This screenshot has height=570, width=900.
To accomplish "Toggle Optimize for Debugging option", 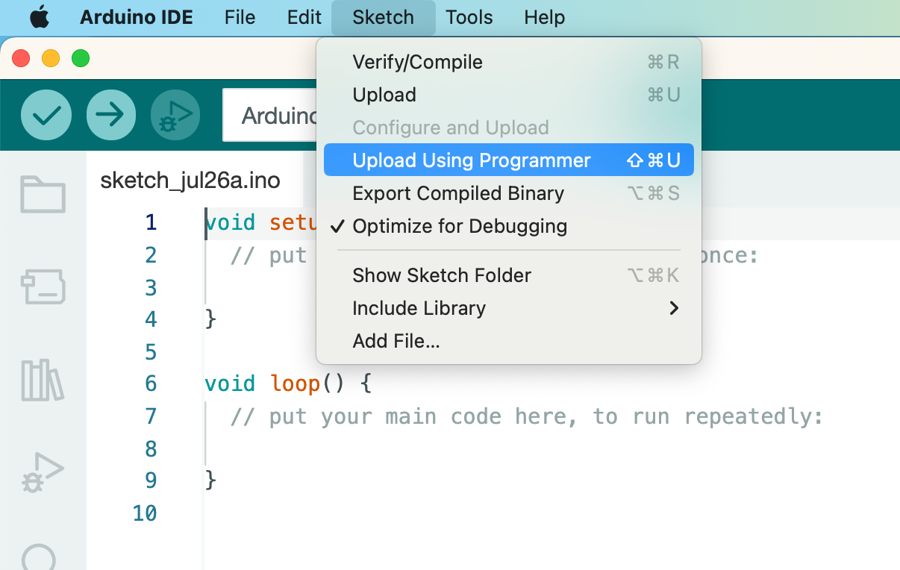I will click(x=459, y=226).
